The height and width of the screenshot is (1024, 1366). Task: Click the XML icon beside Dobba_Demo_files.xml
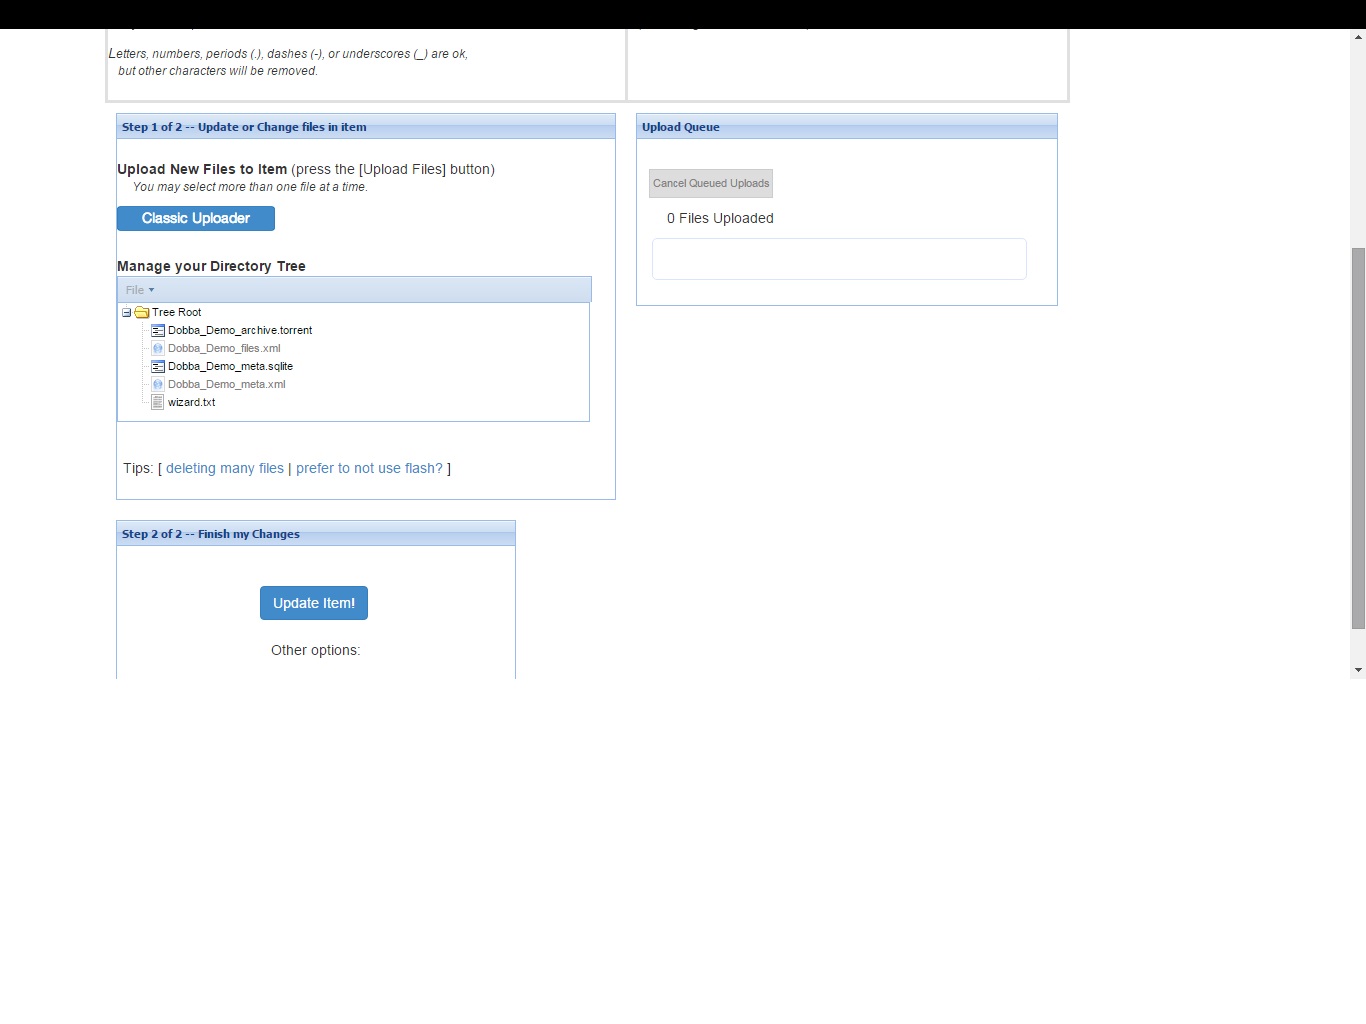pyautogui.click(x=158, y=348)
